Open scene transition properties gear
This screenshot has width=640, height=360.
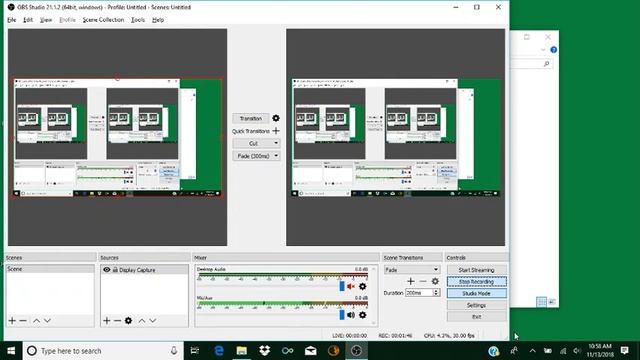coord(435,281)
